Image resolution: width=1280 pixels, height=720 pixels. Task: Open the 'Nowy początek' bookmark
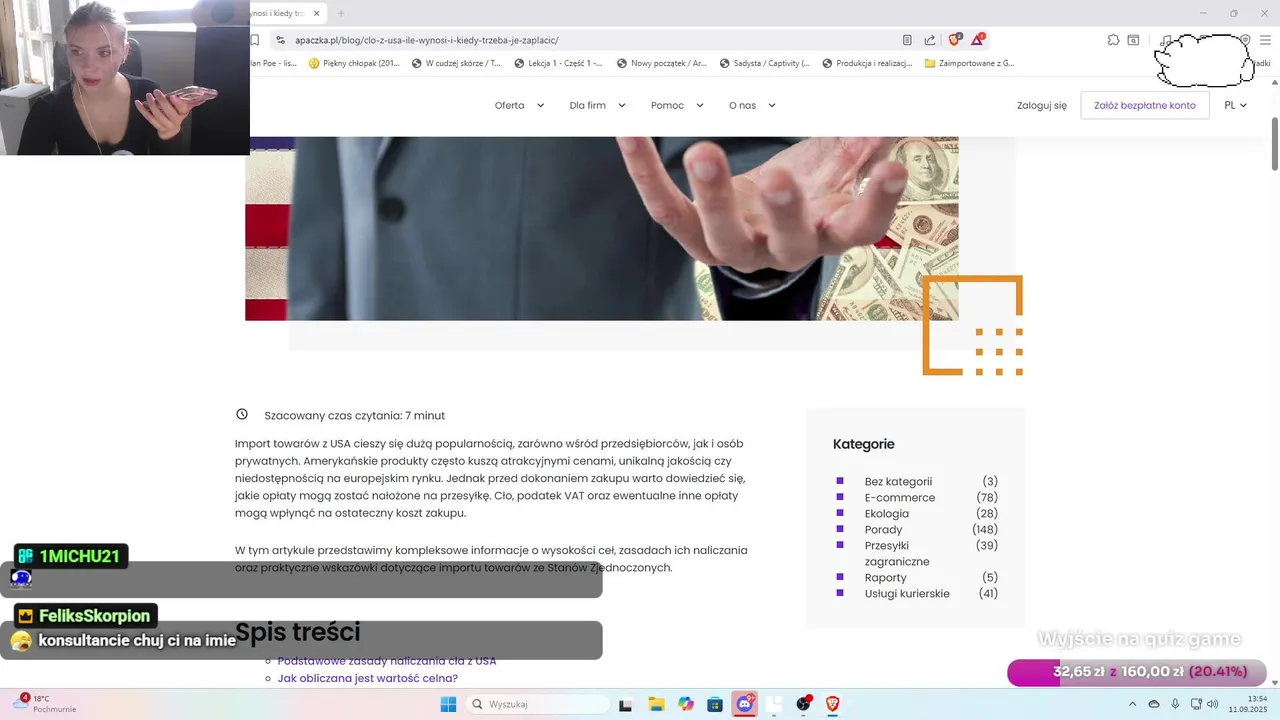click(x=662, y=63)
